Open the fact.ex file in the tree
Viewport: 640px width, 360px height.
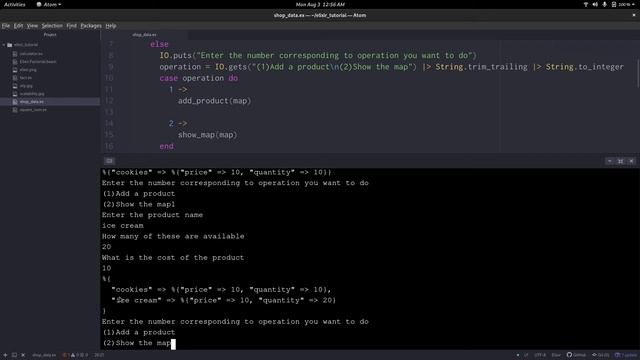25,78
